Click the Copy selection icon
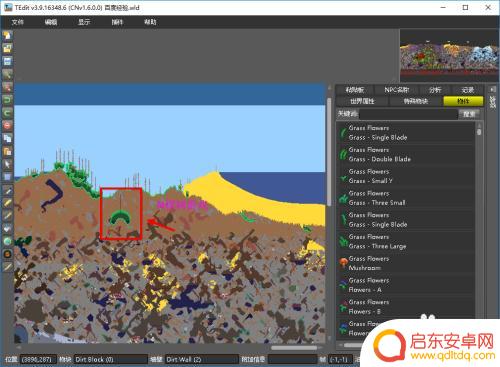The width and height of the screenshot is (500, 367). 7,138
